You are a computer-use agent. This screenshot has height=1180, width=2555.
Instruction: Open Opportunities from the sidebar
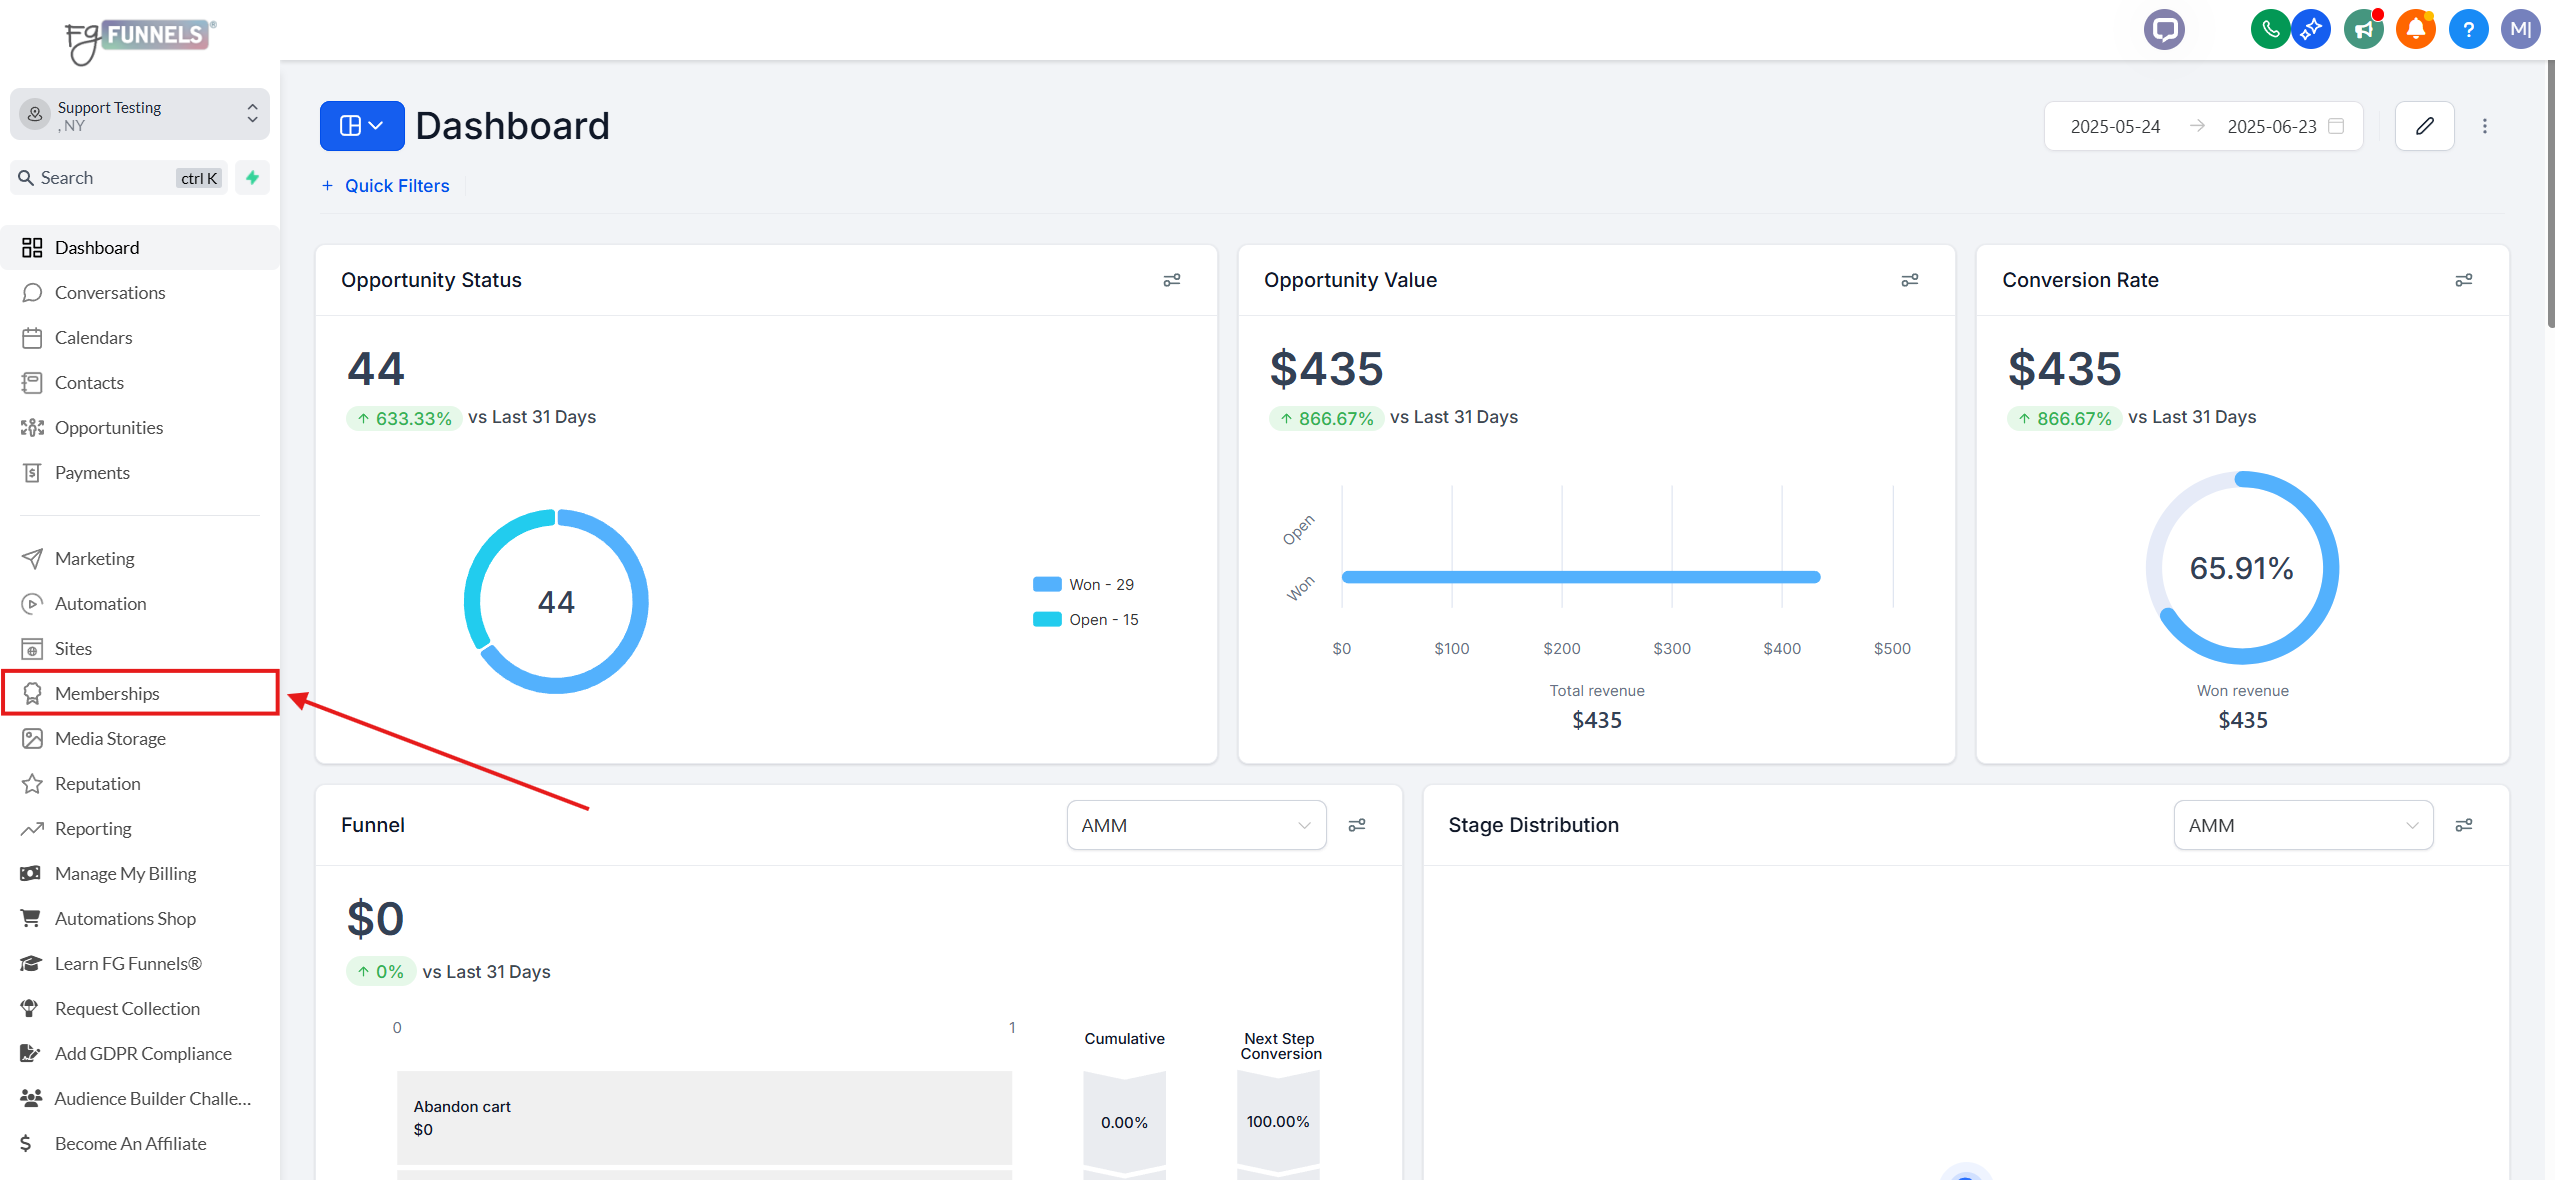[x=140, y=427]
